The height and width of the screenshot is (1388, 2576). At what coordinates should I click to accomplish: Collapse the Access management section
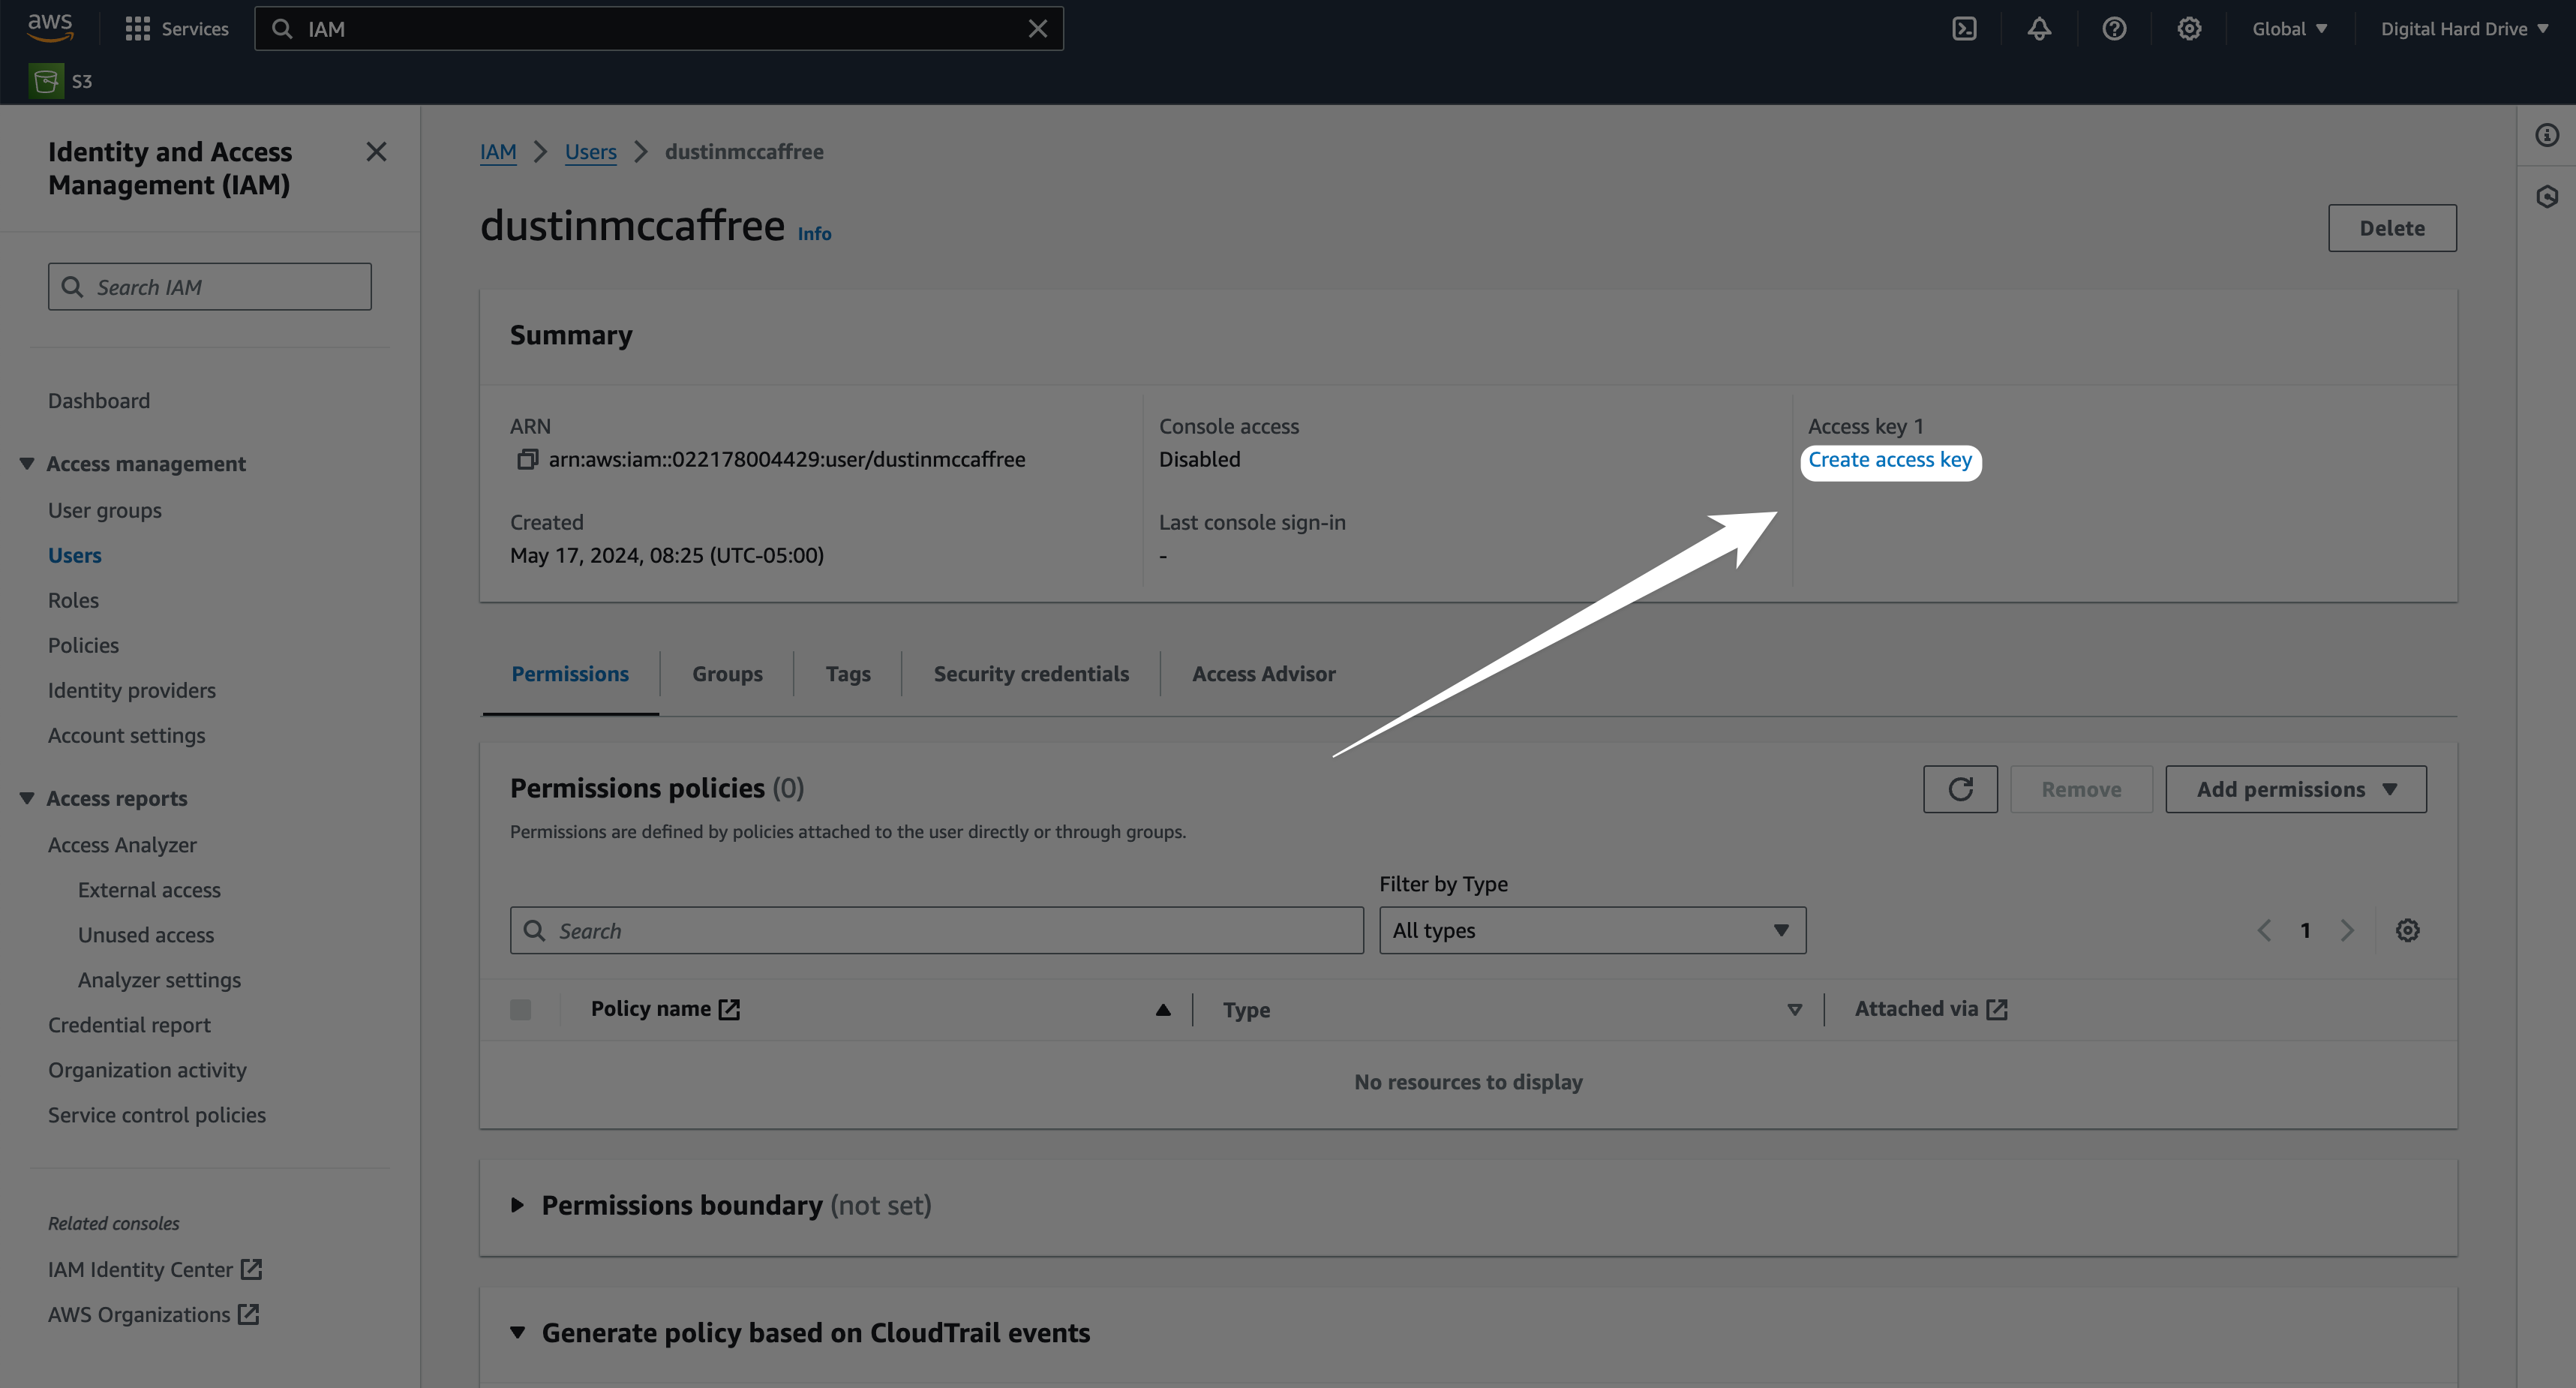click(x=27, y=463)
